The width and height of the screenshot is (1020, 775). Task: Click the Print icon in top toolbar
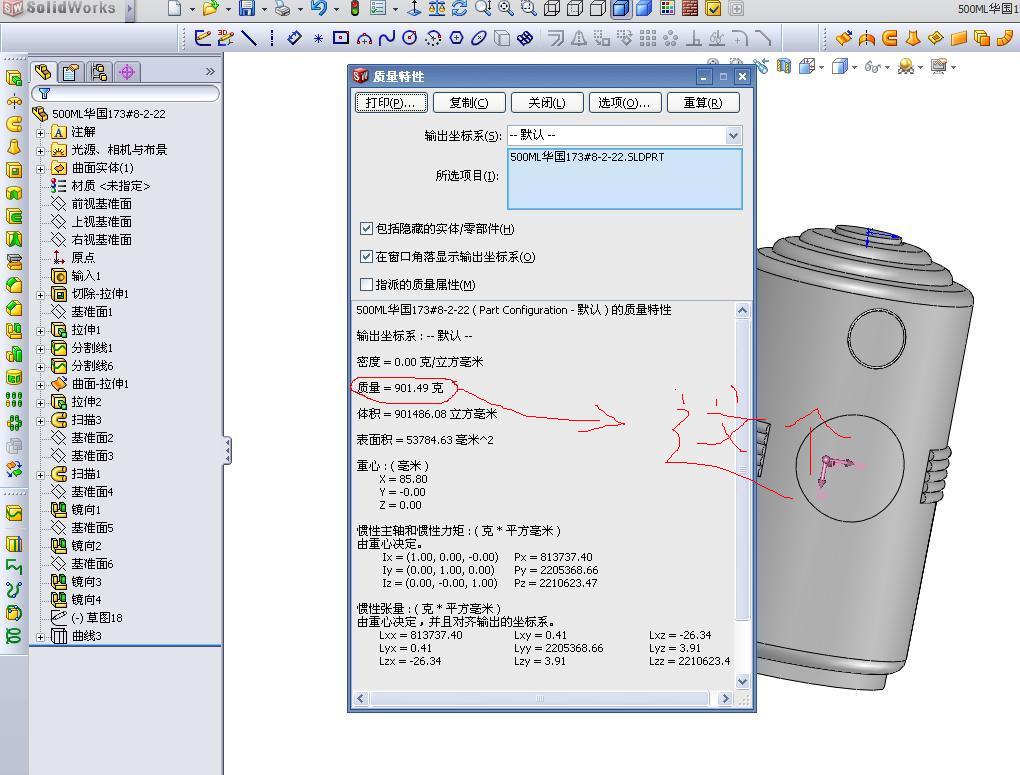[x=282, y=8]
